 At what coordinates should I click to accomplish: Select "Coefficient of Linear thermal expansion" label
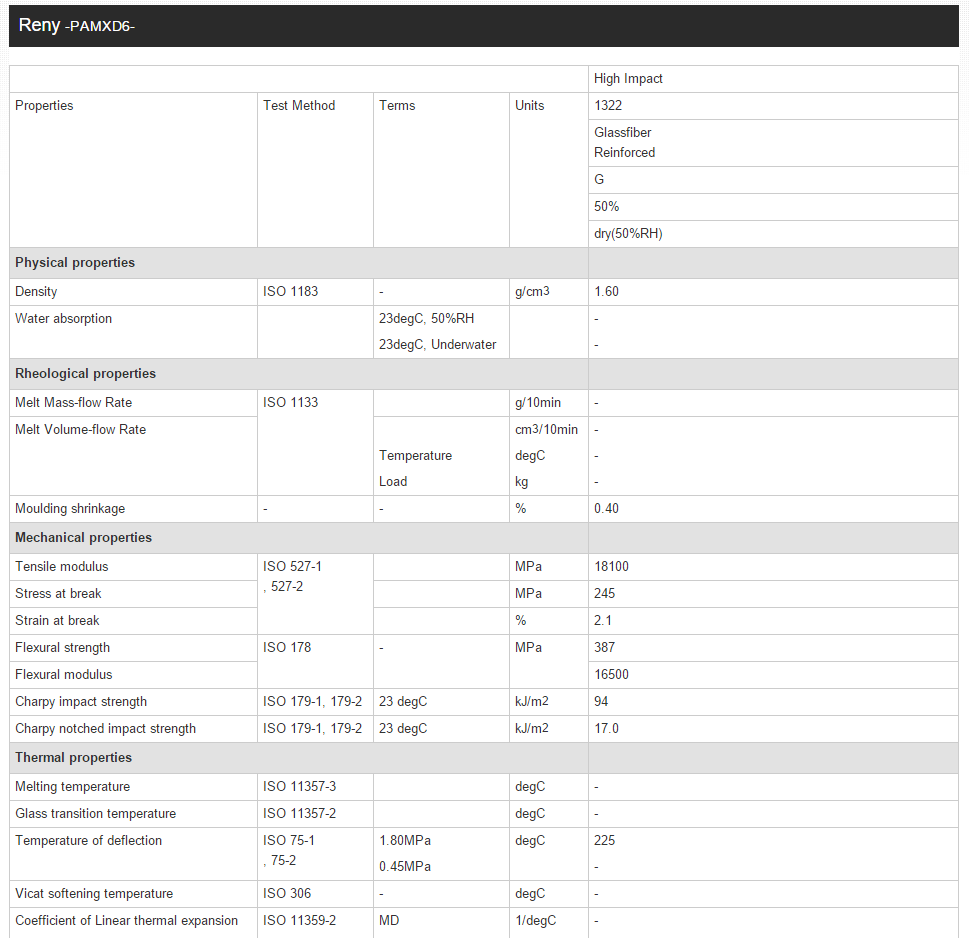click(126, 921)
